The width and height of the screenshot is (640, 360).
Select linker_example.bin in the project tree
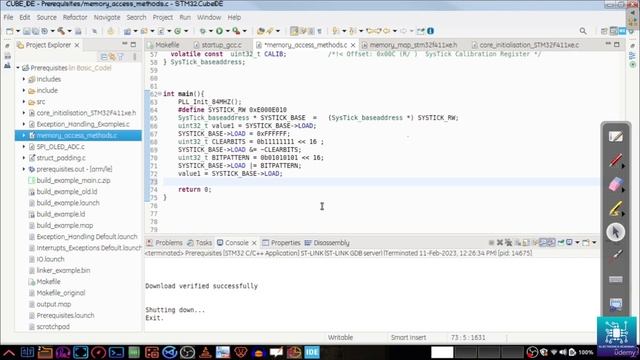[63, 270]
